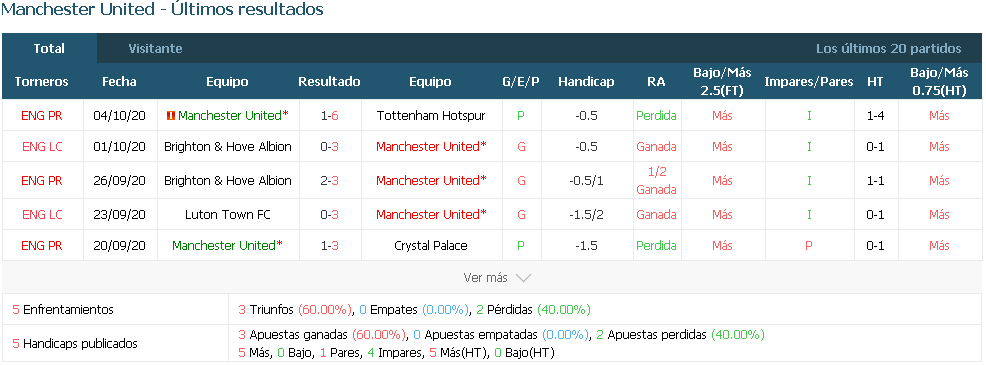This screenshot has width=986, height=365.
Task: Click ENG PR tournament in 04/10/20 row
Action: pyautogui.click(x=42, y=116)
